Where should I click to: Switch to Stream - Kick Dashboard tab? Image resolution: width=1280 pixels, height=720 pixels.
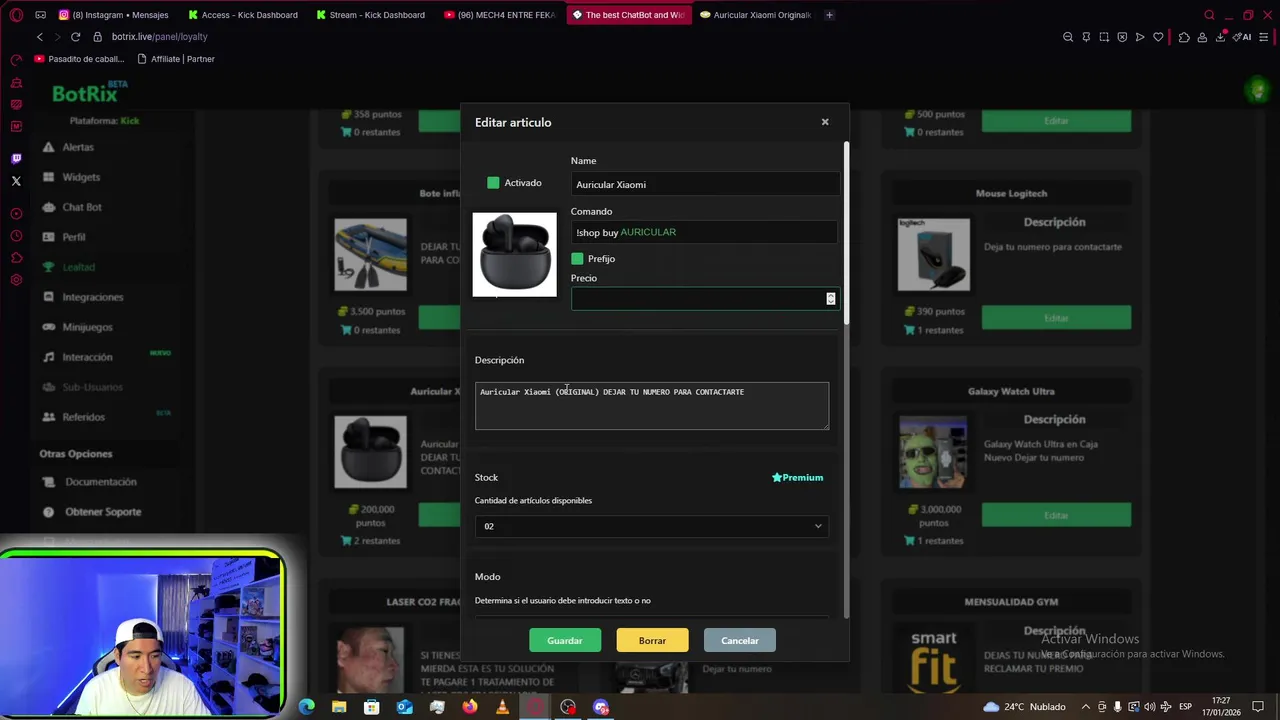(371, 15)
